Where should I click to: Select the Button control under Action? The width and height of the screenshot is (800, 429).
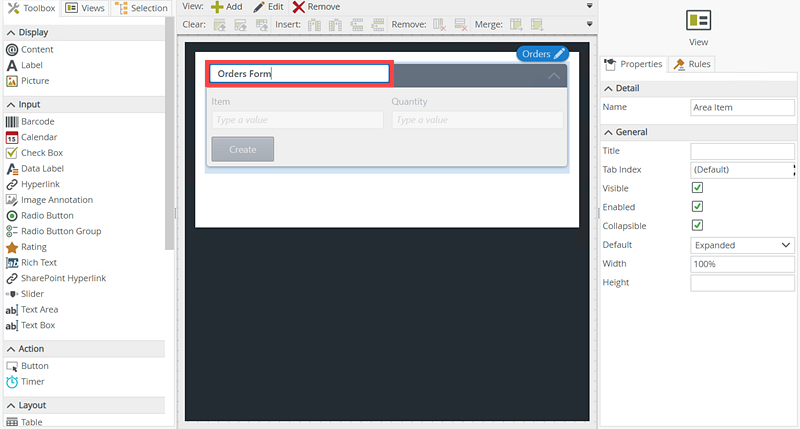[x=27, y=366]
